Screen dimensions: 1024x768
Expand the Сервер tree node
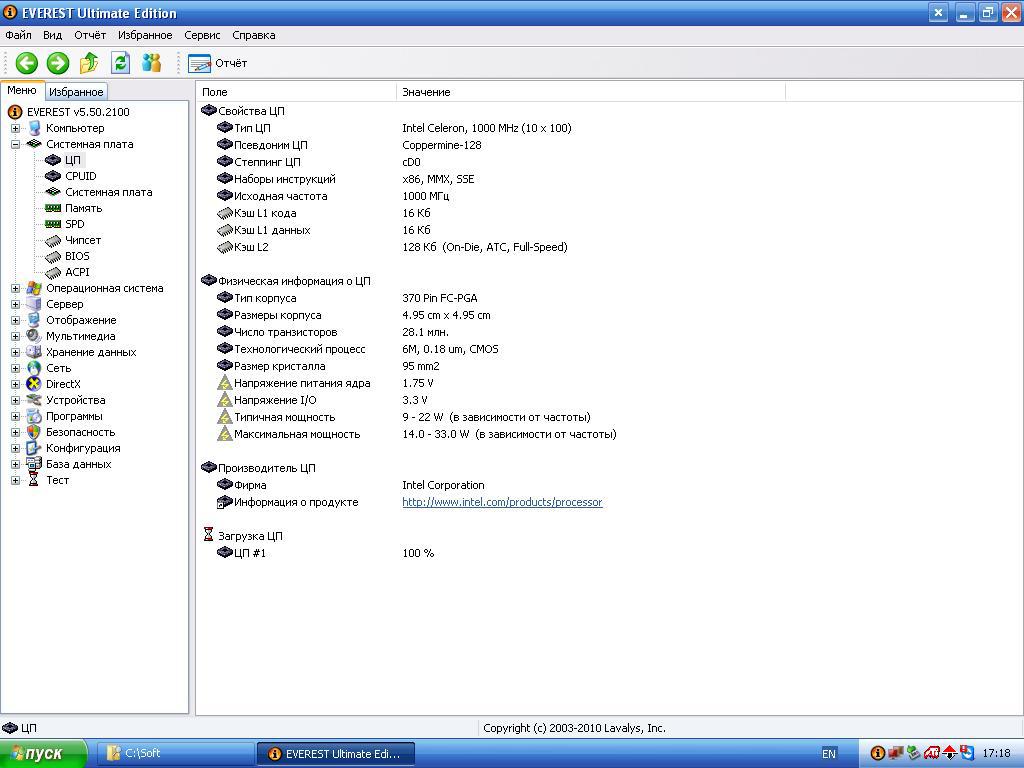[15, 304]
